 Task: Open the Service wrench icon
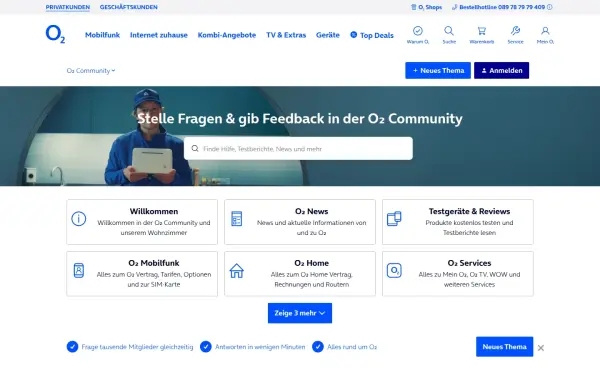tap(515, 31)
